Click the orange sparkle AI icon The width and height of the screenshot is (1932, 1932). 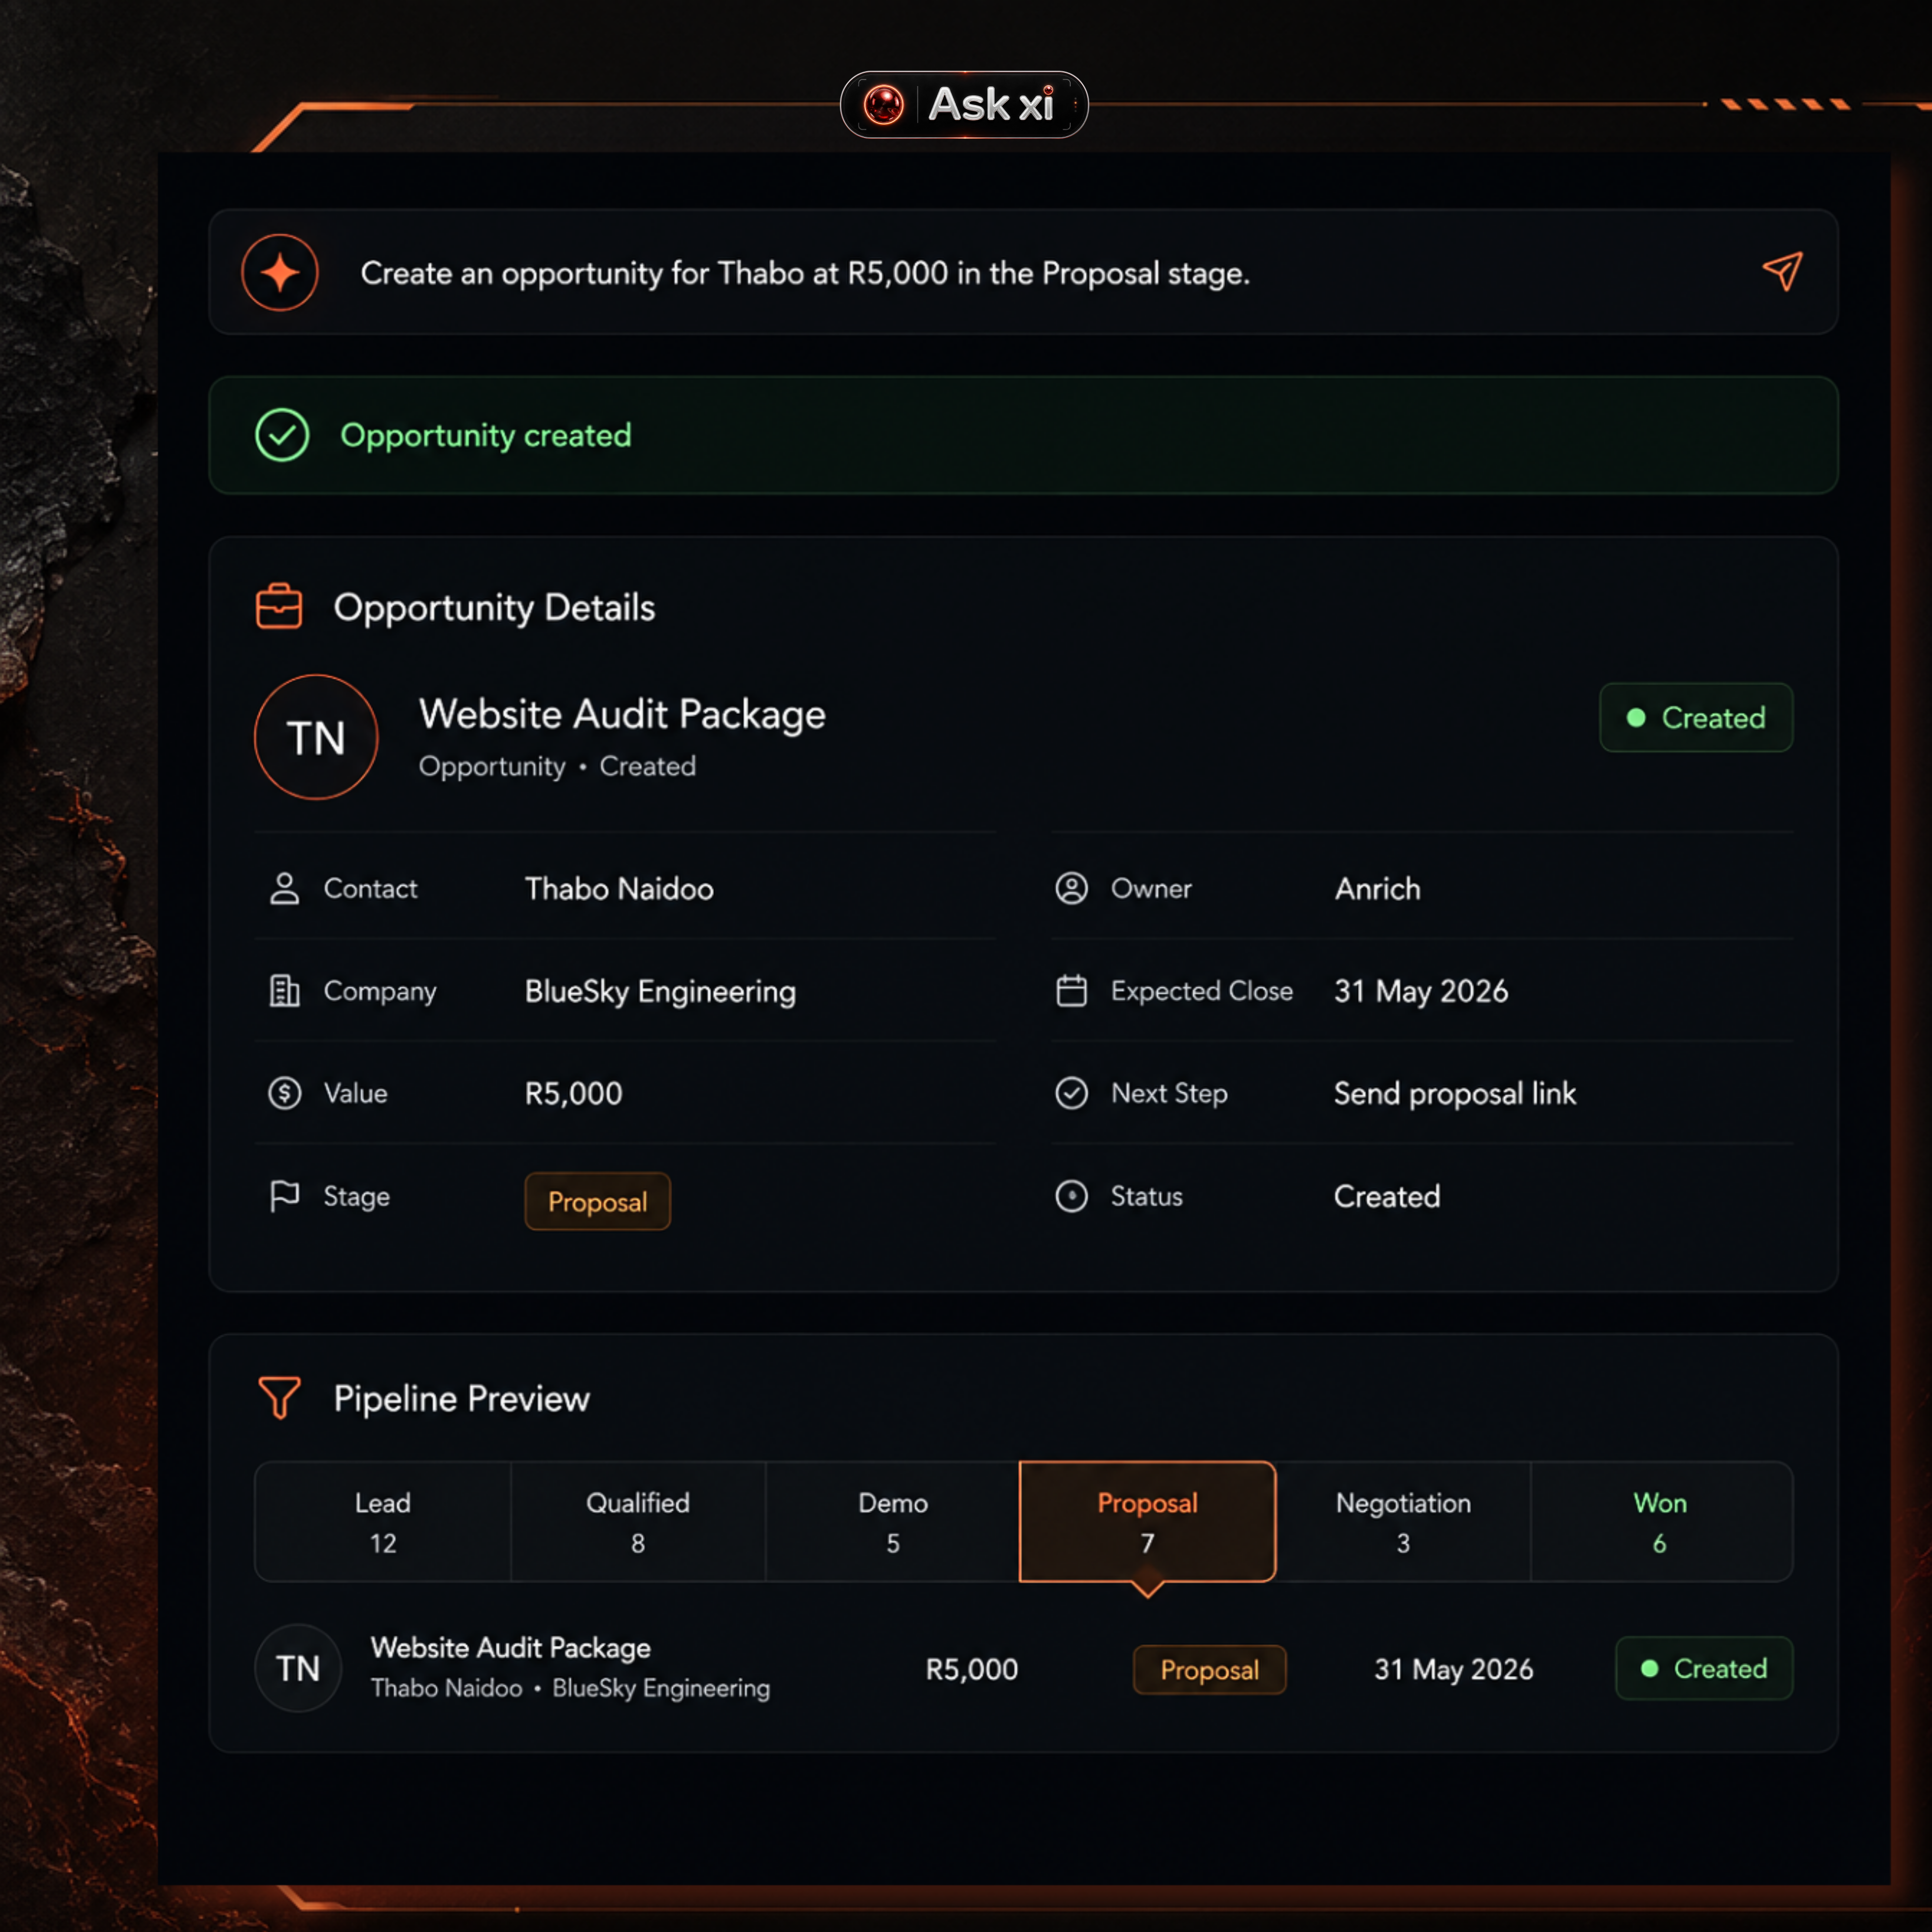280,272
